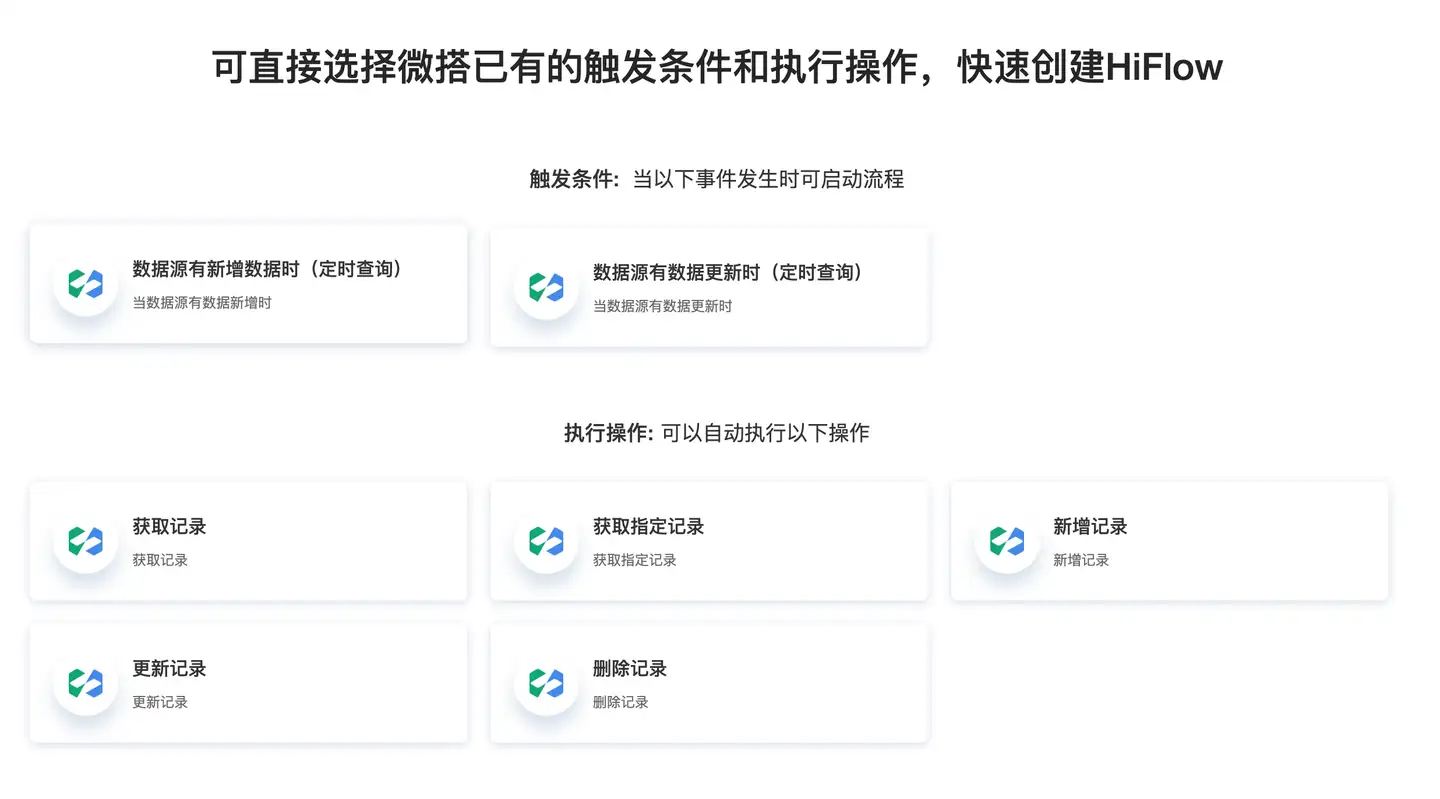This screenshot has height=799, width=1440.
Task: Open the 获取记录 action title
Action: coord(169,527)
